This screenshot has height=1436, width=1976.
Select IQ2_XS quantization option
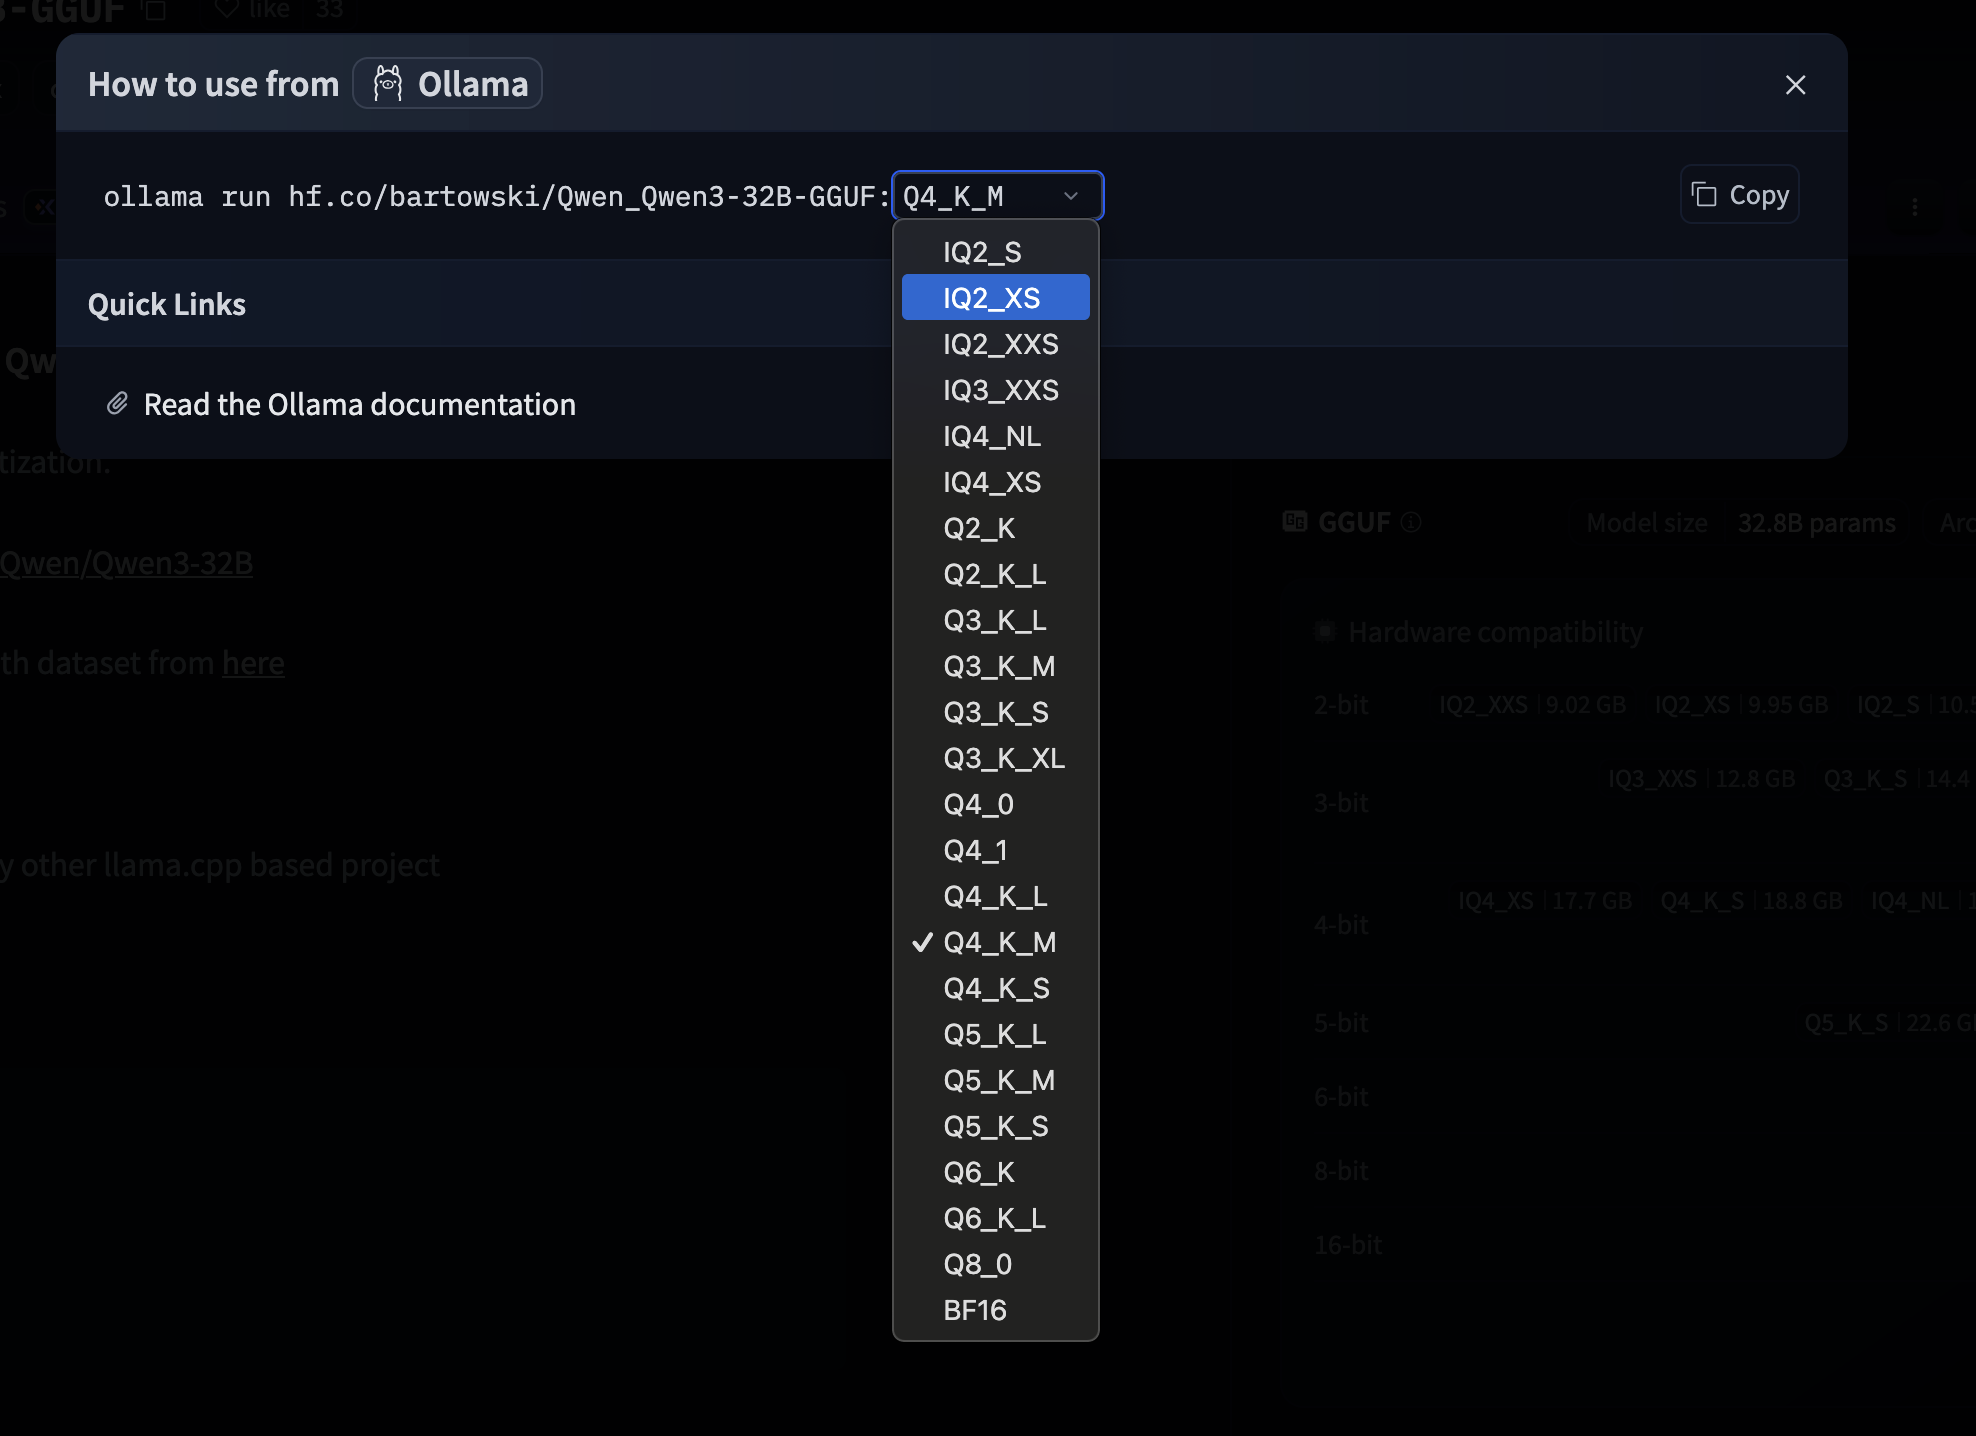pos(995,298)
